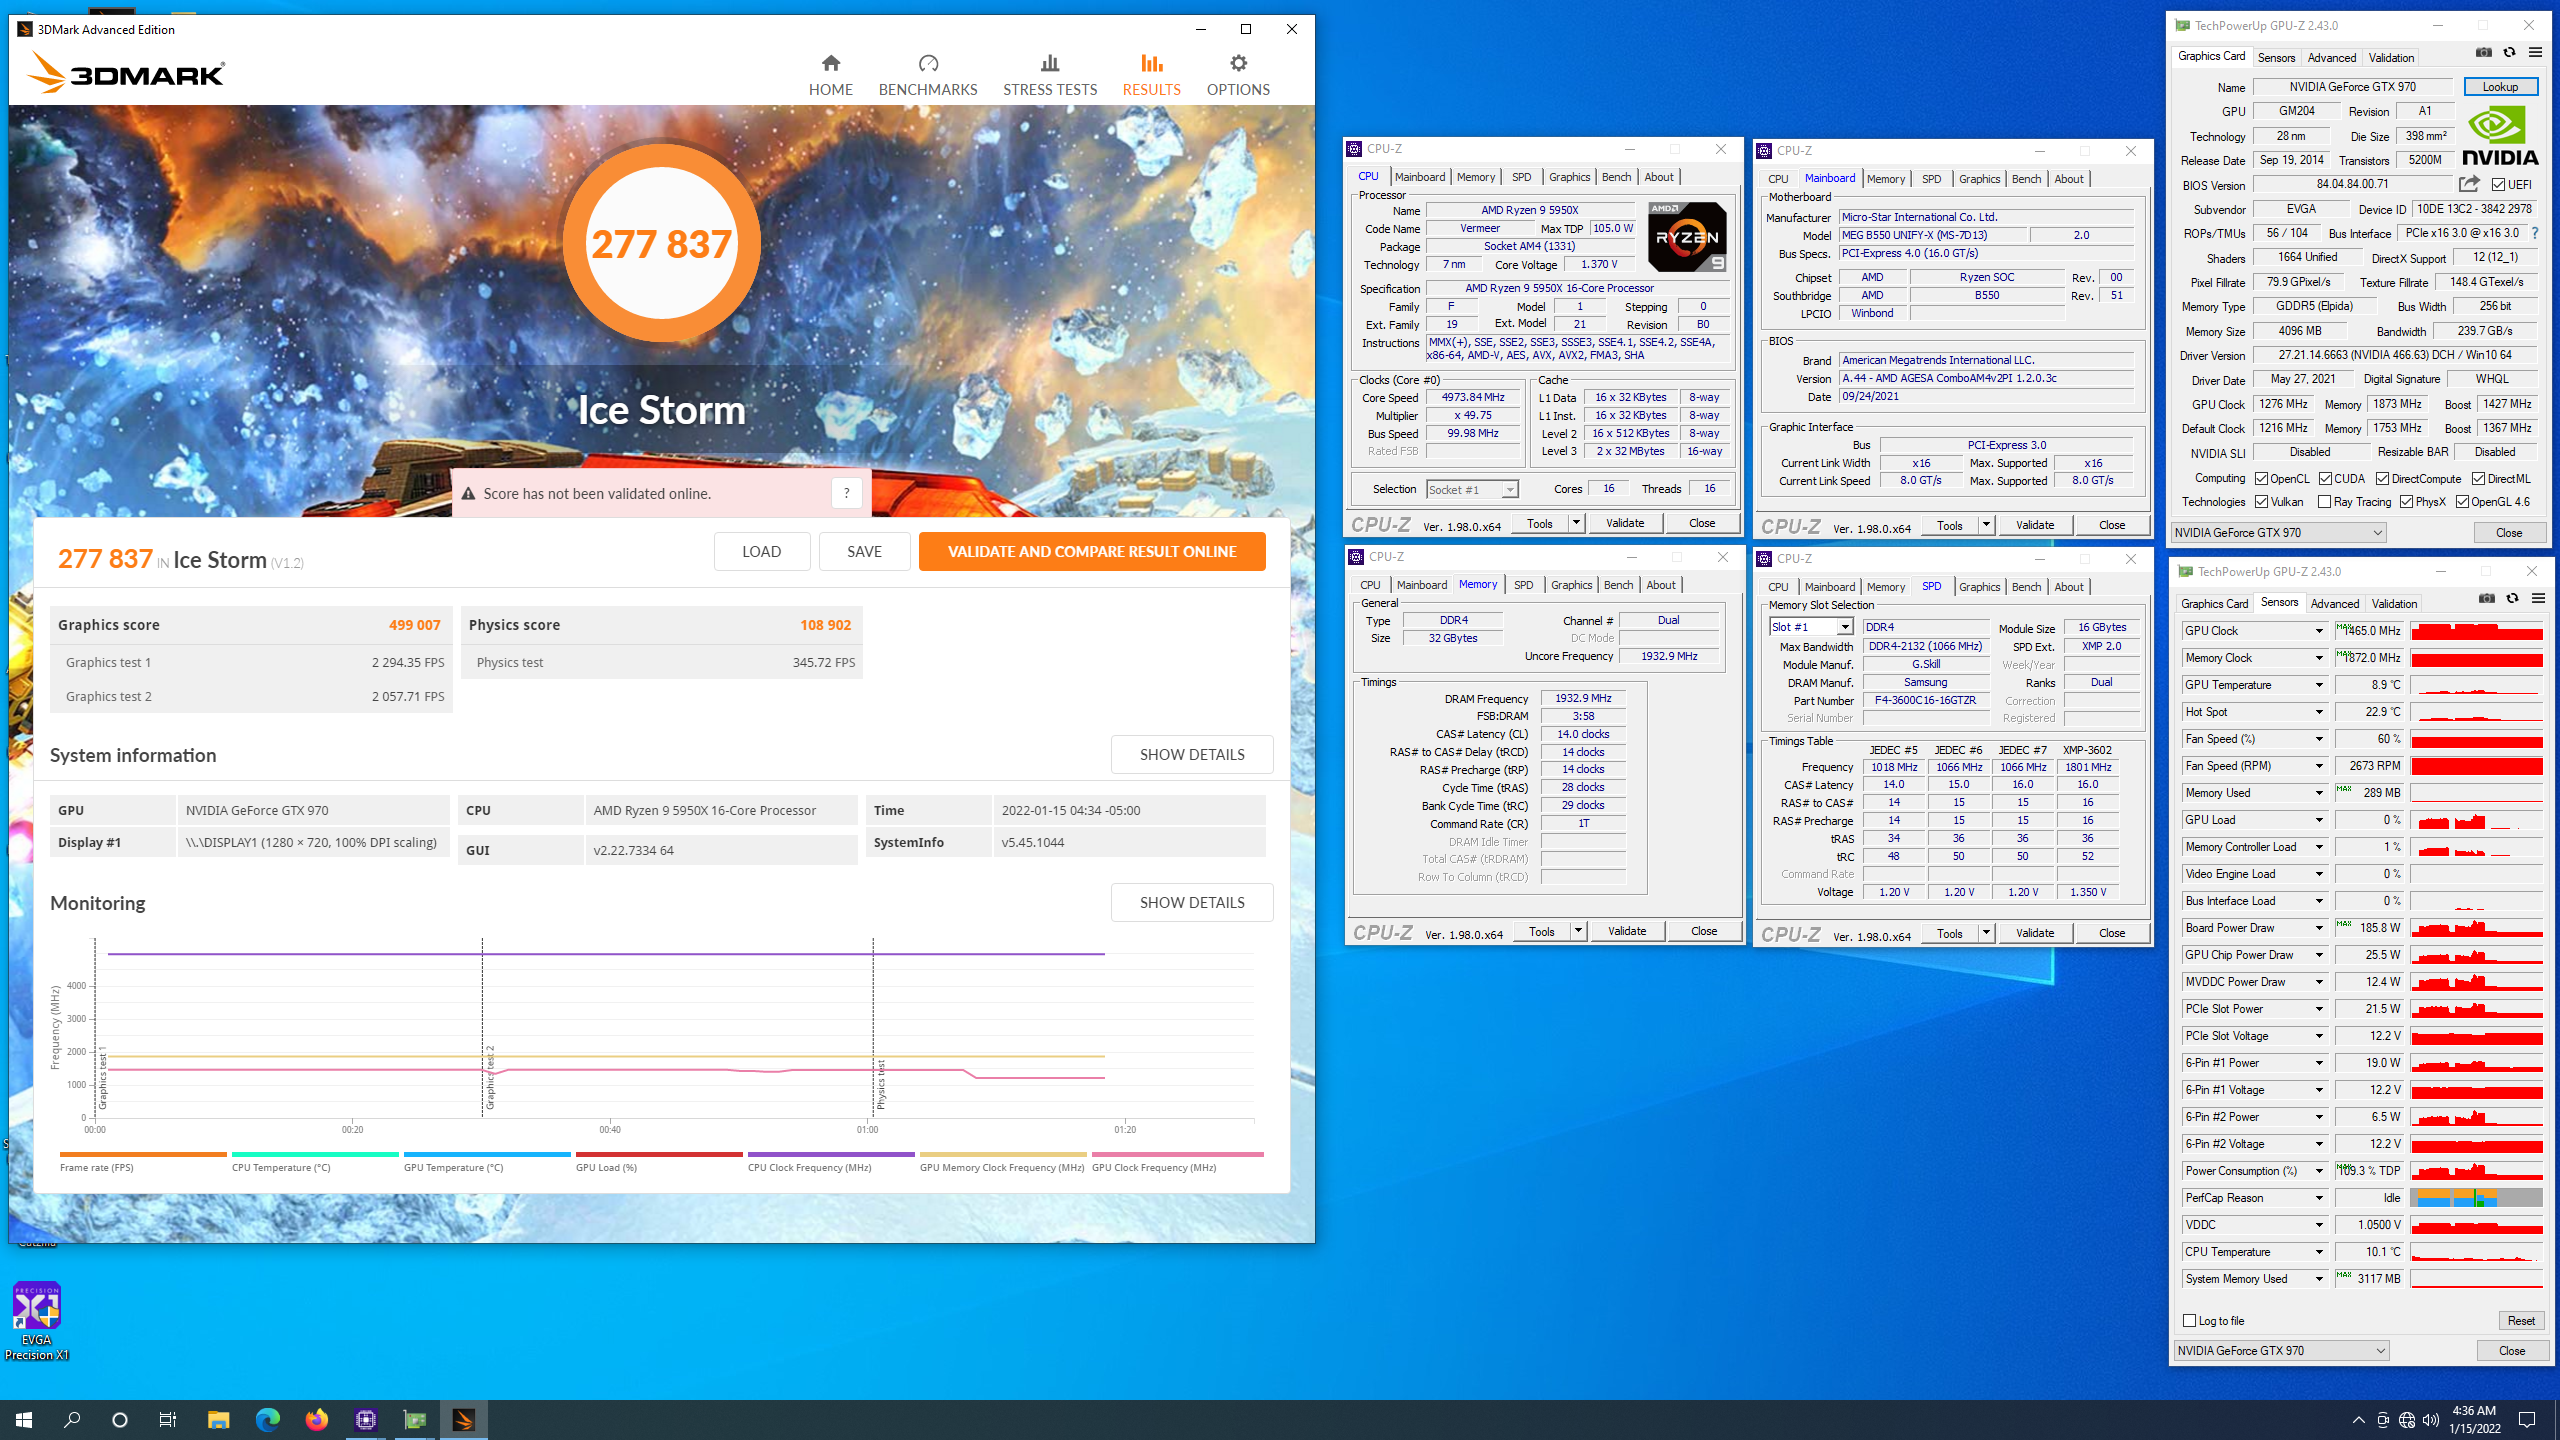This screenshot has width=2560, height=1440.
Task: Enable Log to file in GPU-Z Sensors
Action: click(2189, 1321)
